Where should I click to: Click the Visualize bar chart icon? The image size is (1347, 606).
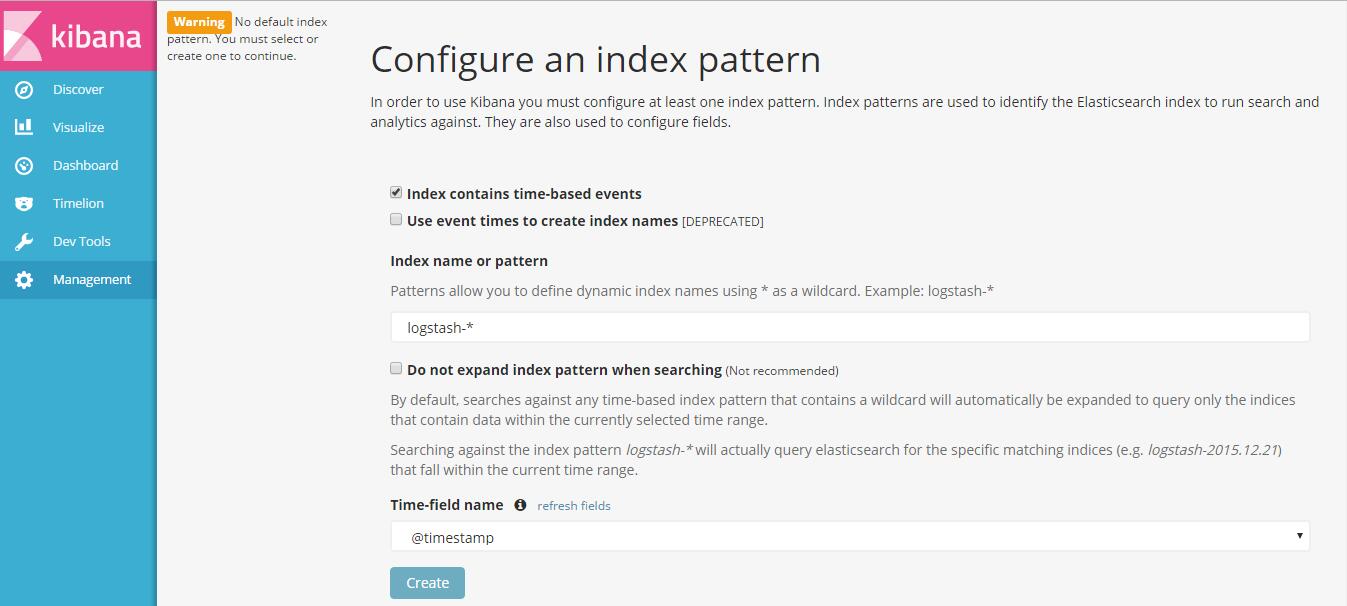point(24,128)
